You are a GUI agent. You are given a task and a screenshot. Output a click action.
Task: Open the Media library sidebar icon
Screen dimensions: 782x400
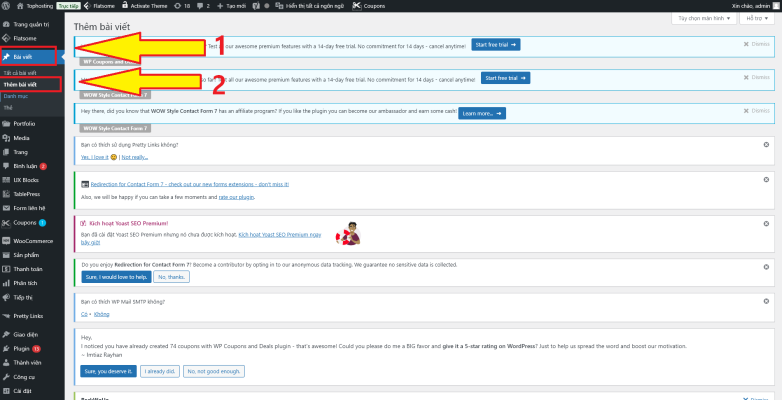click(x=7, y=137)
